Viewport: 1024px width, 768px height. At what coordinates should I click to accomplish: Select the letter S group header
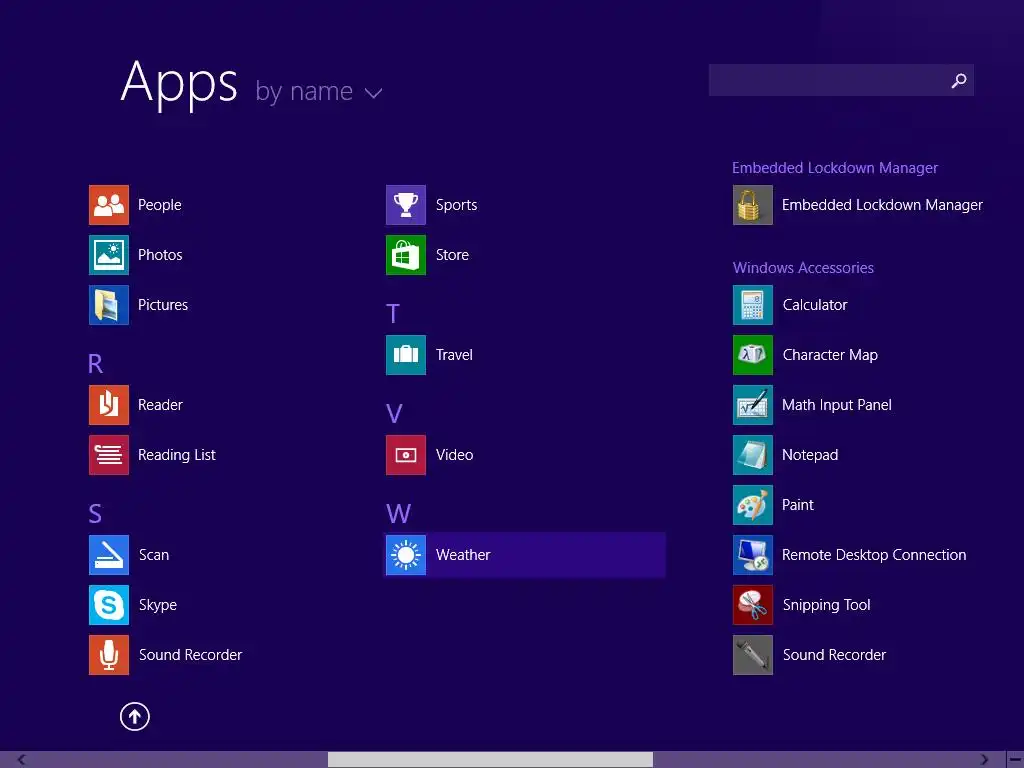[x=95, y=514]
